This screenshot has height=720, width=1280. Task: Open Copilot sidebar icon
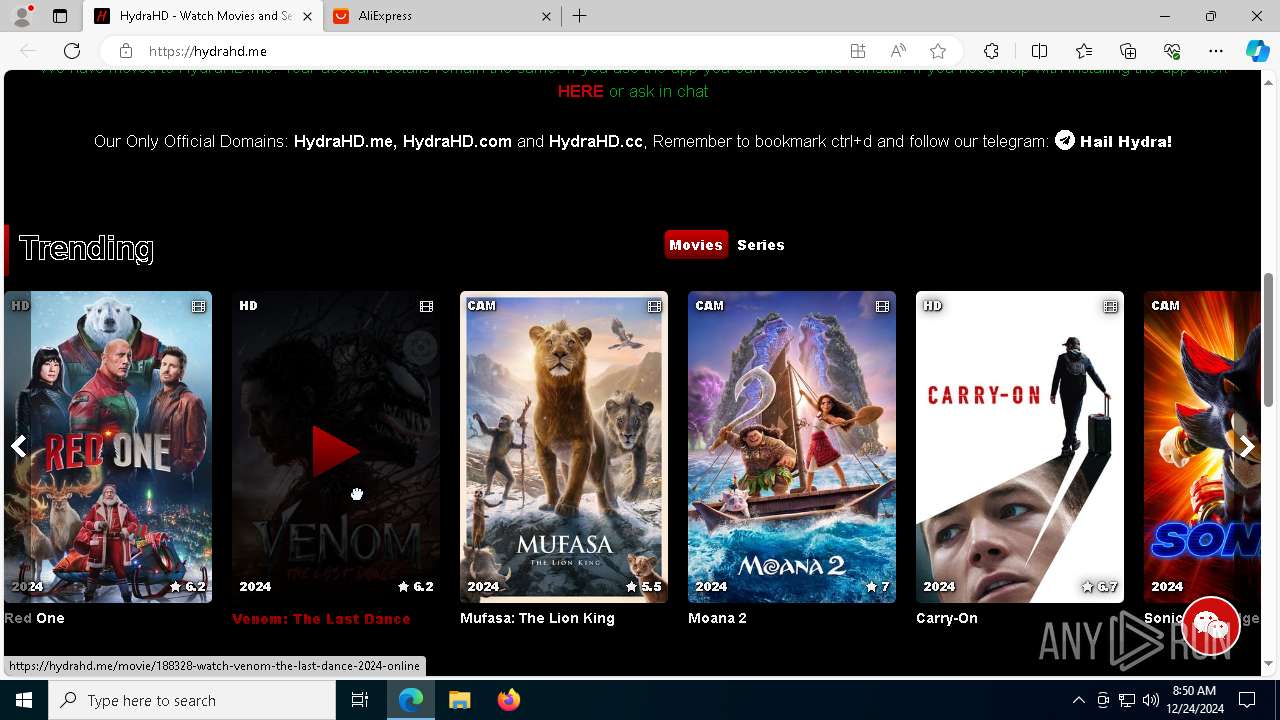pos(1257,51)
